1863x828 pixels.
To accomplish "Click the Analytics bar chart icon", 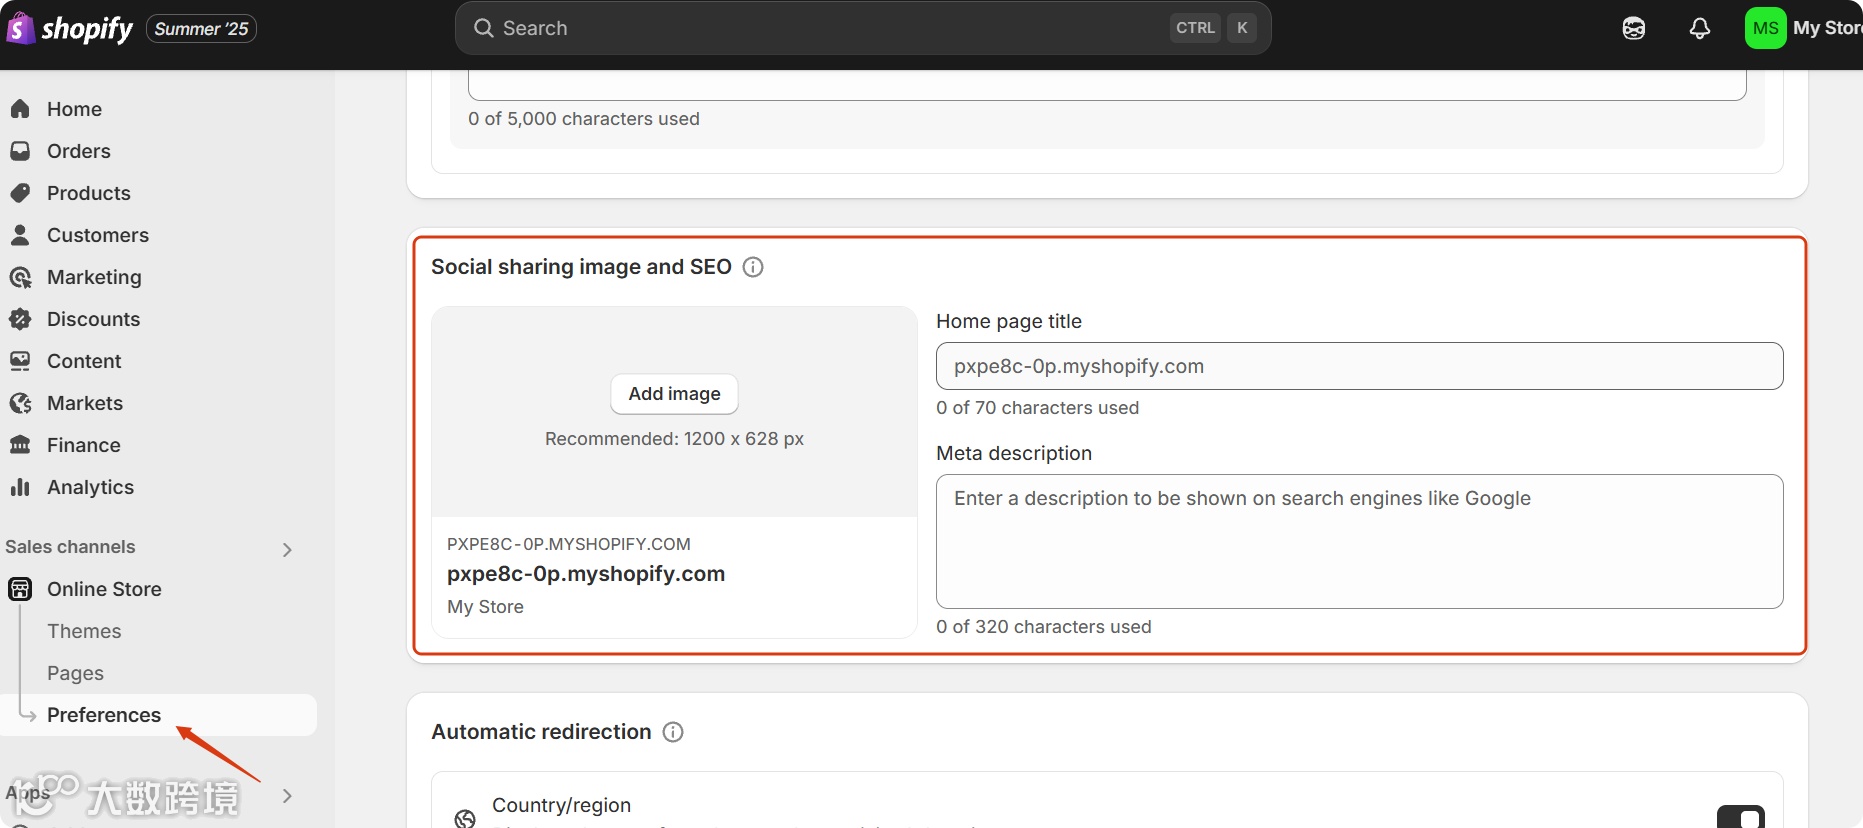I will click(x=20, y=487).
